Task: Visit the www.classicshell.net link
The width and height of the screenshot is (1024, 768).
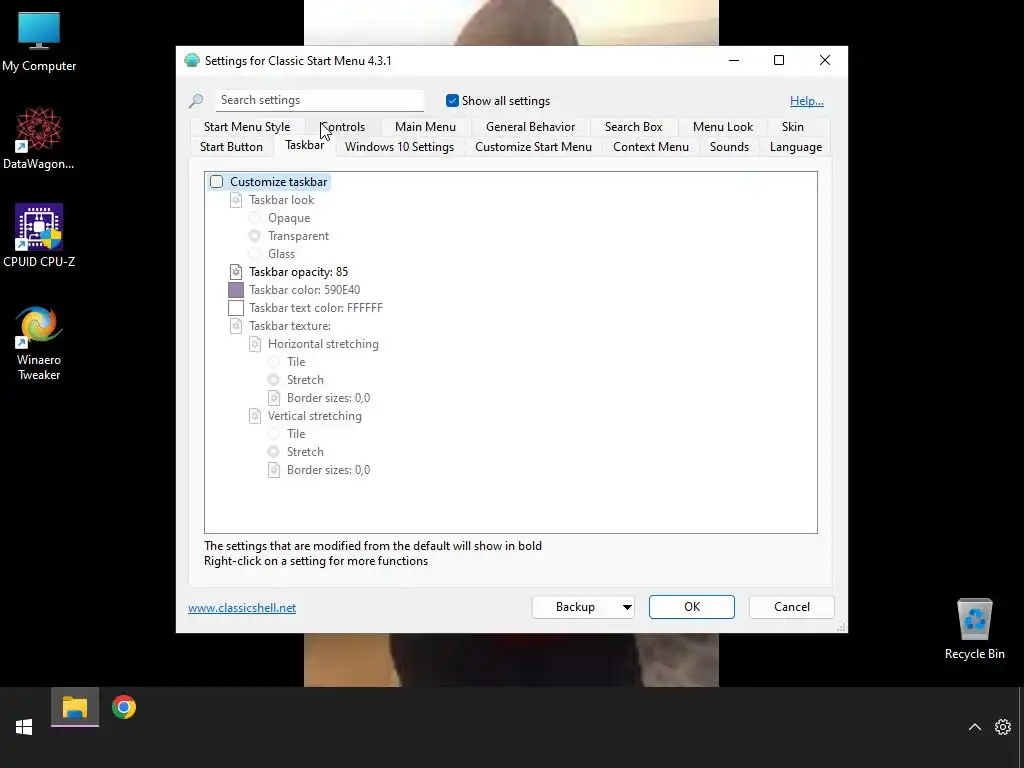Action: 242,608
